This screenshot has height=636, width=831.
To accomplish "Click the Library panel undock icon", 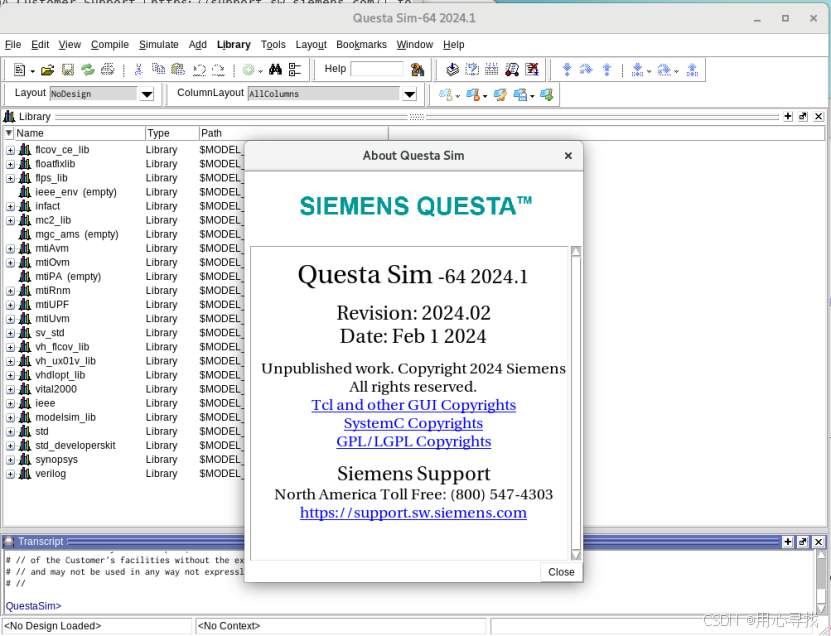I will tap(803, 116).
